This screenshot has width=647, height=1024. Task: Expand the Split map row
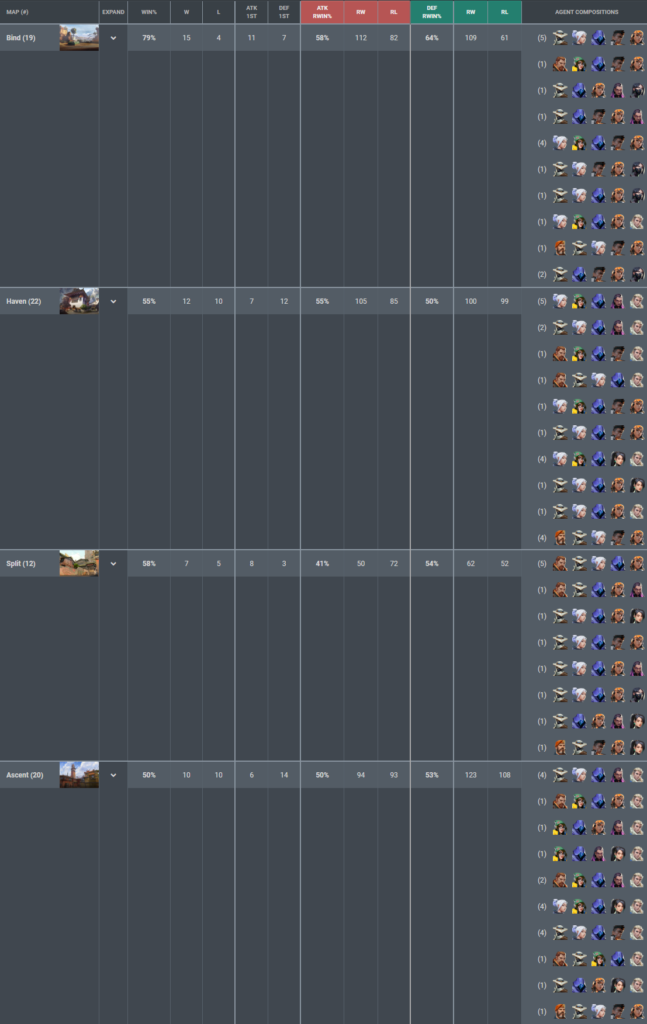coord(113,564)
